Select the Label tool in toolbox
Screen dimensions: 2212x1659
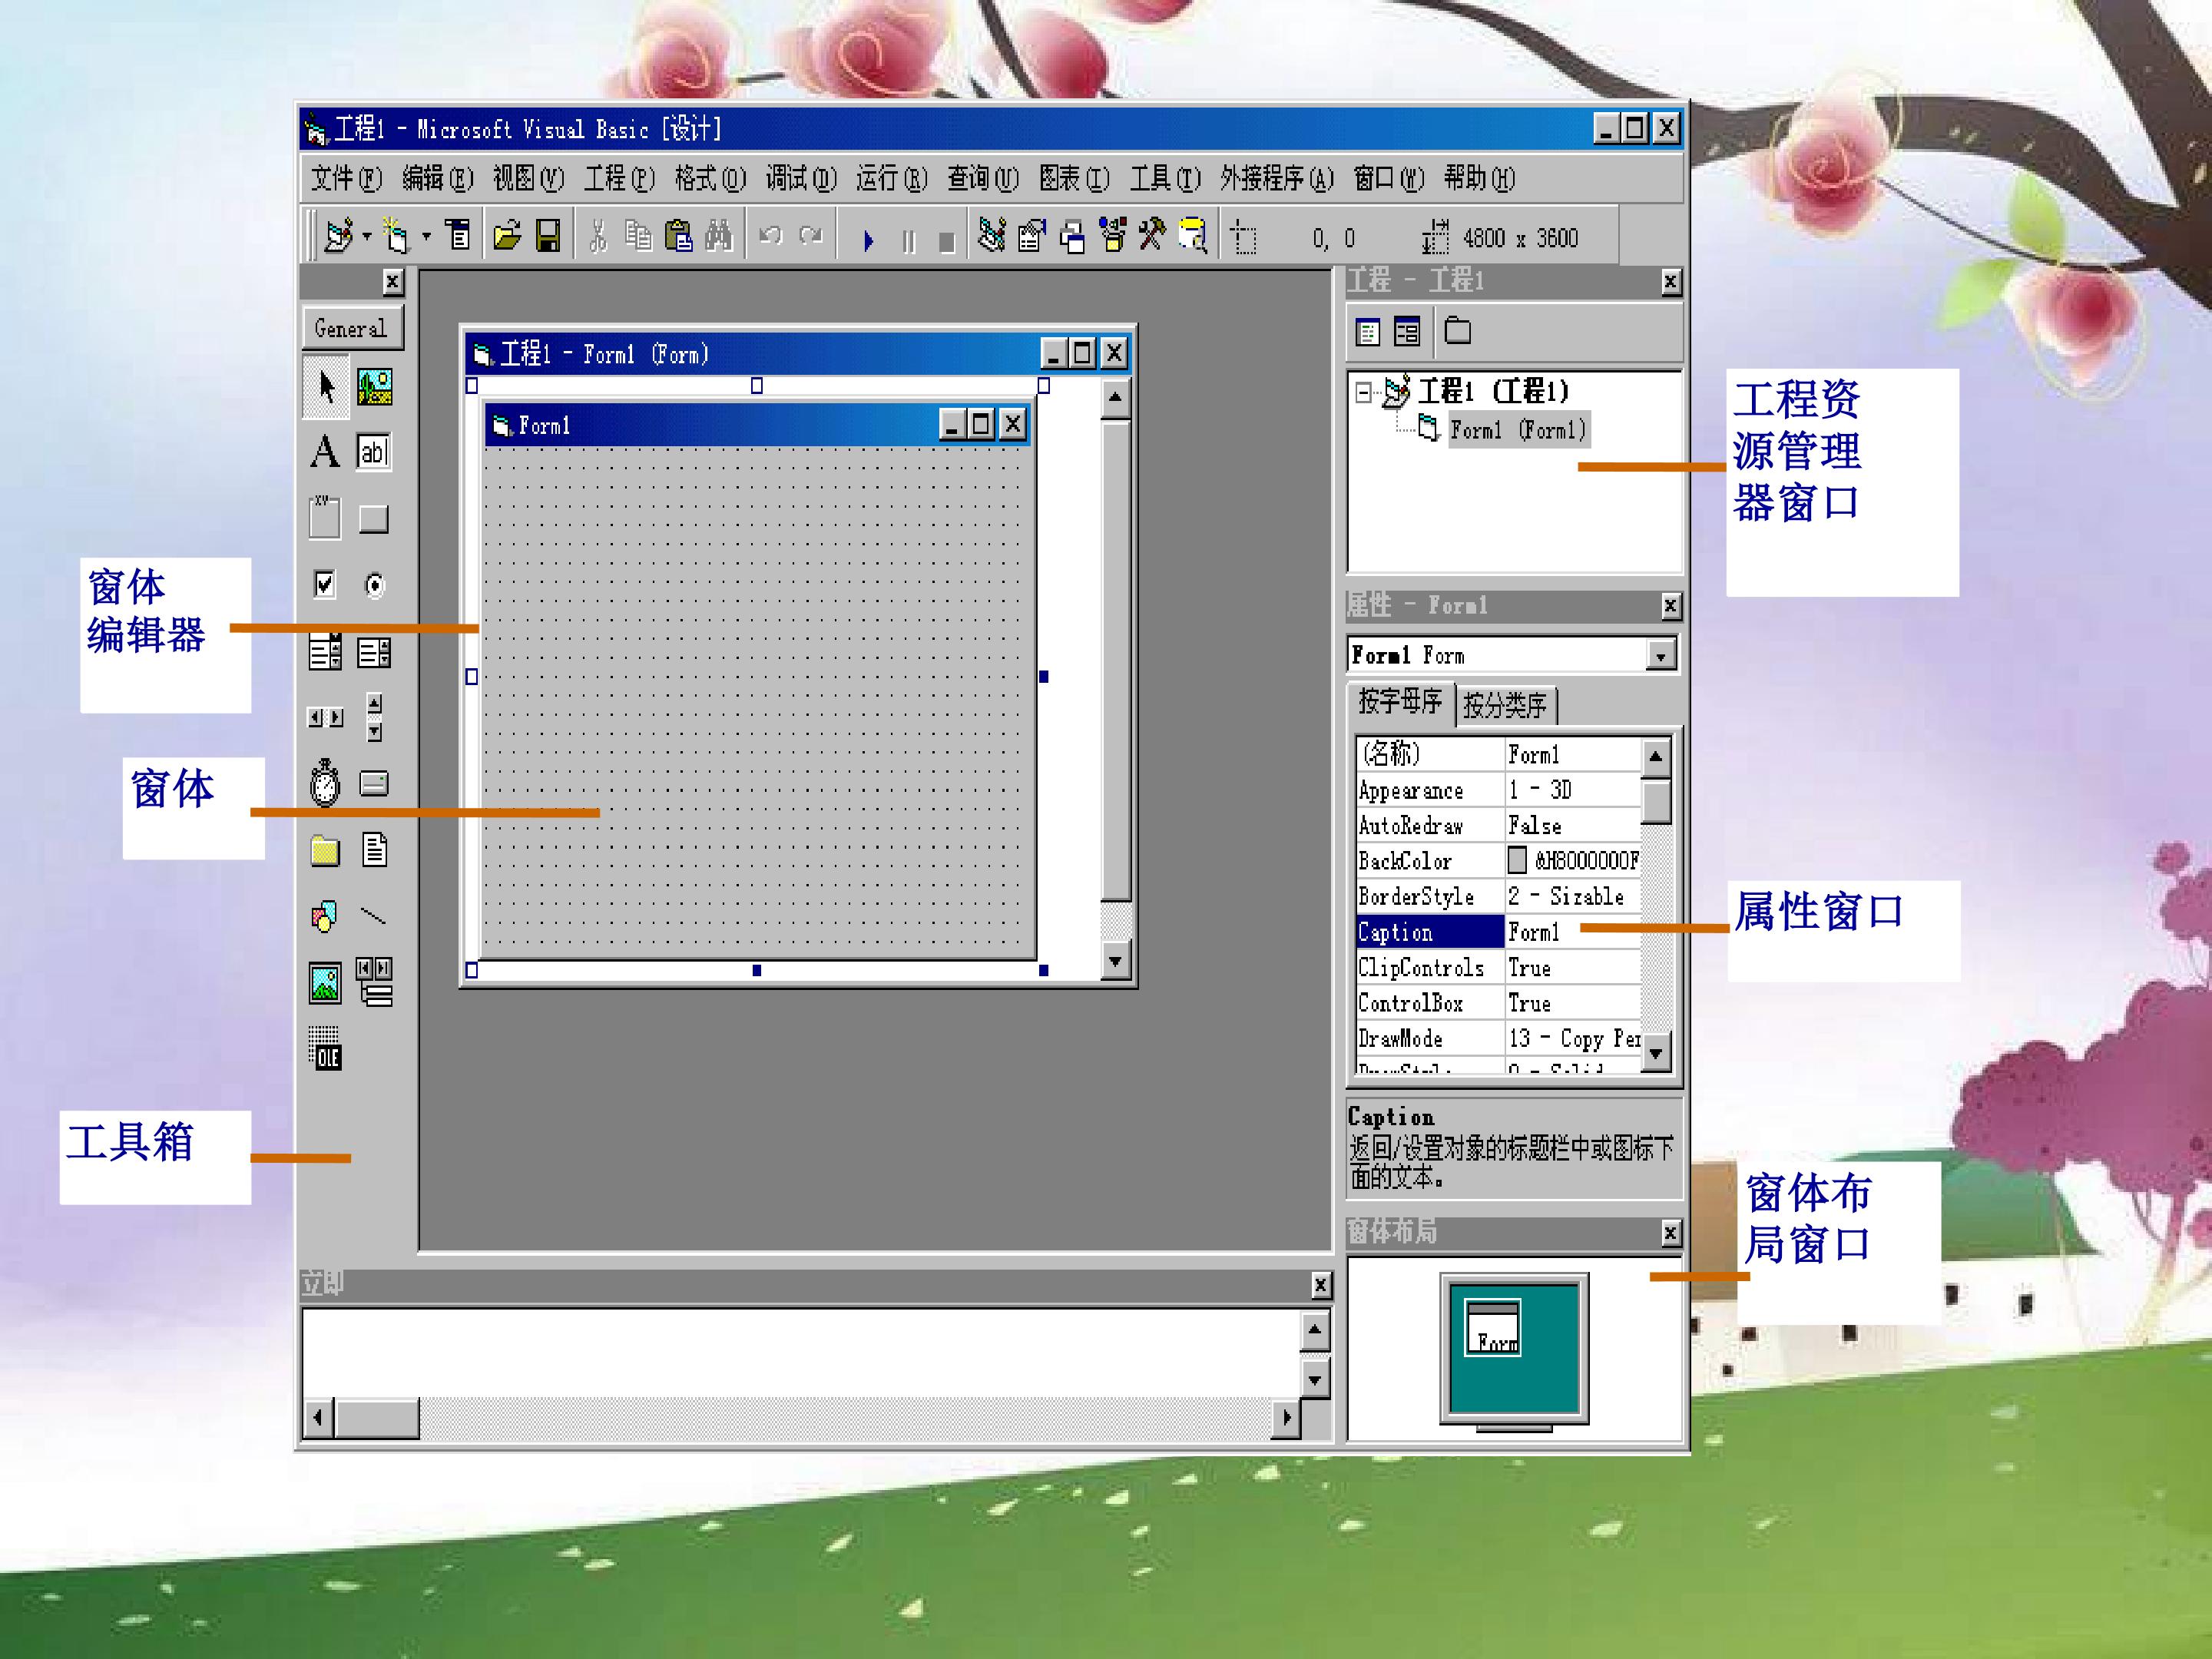tap(324, 451)
